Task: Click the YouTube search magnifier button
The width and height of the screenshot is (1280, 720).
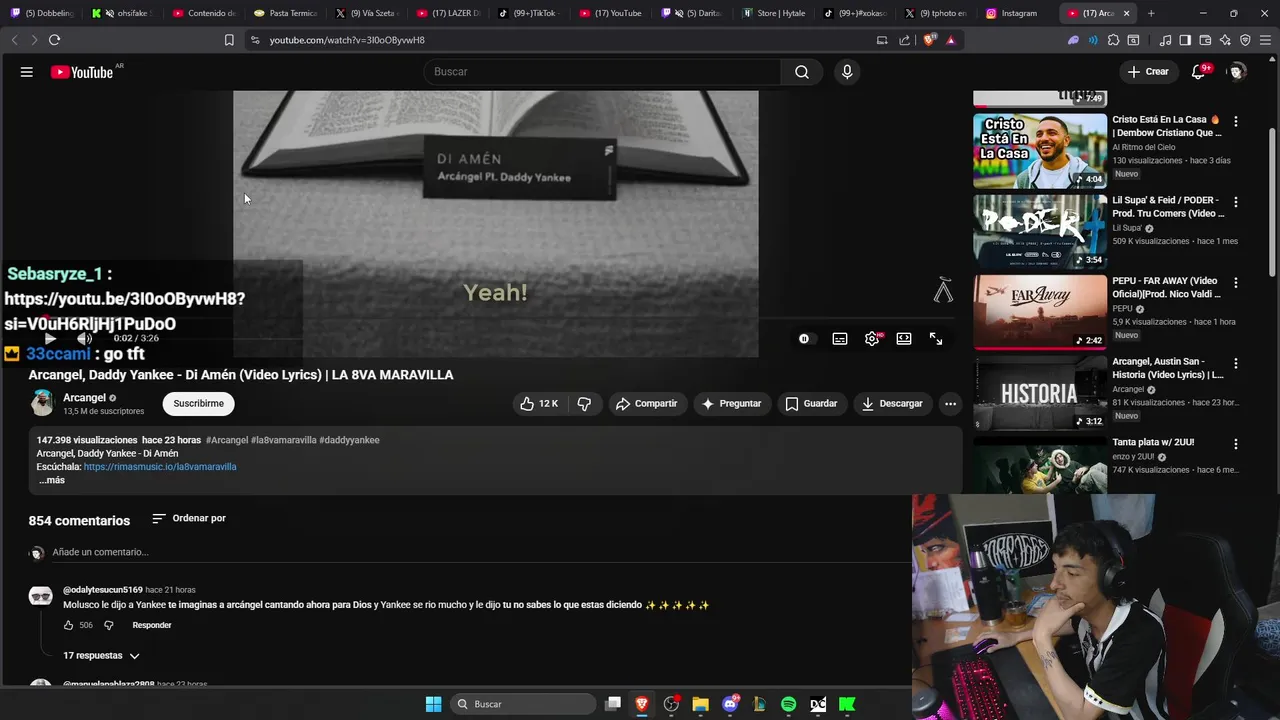Action: (802, 72)
